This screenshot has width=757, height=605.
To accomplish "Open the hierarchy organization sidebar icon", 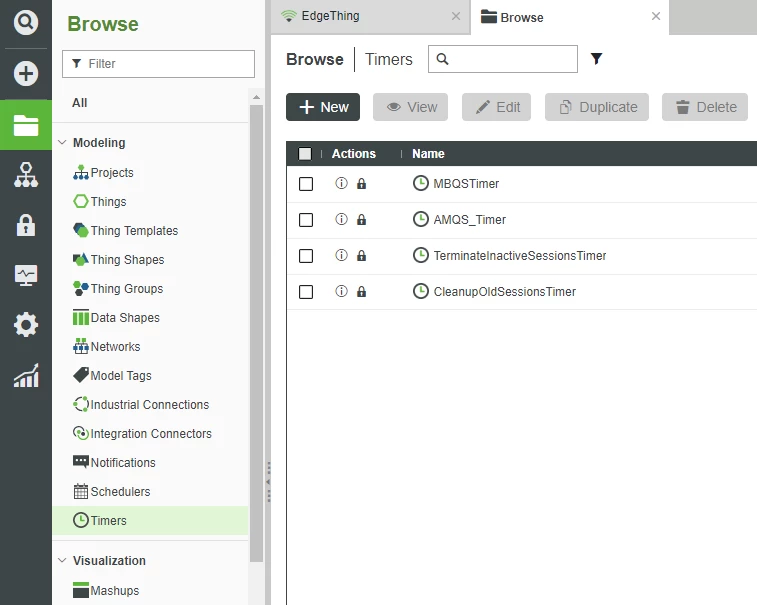I will pos(26,175).
